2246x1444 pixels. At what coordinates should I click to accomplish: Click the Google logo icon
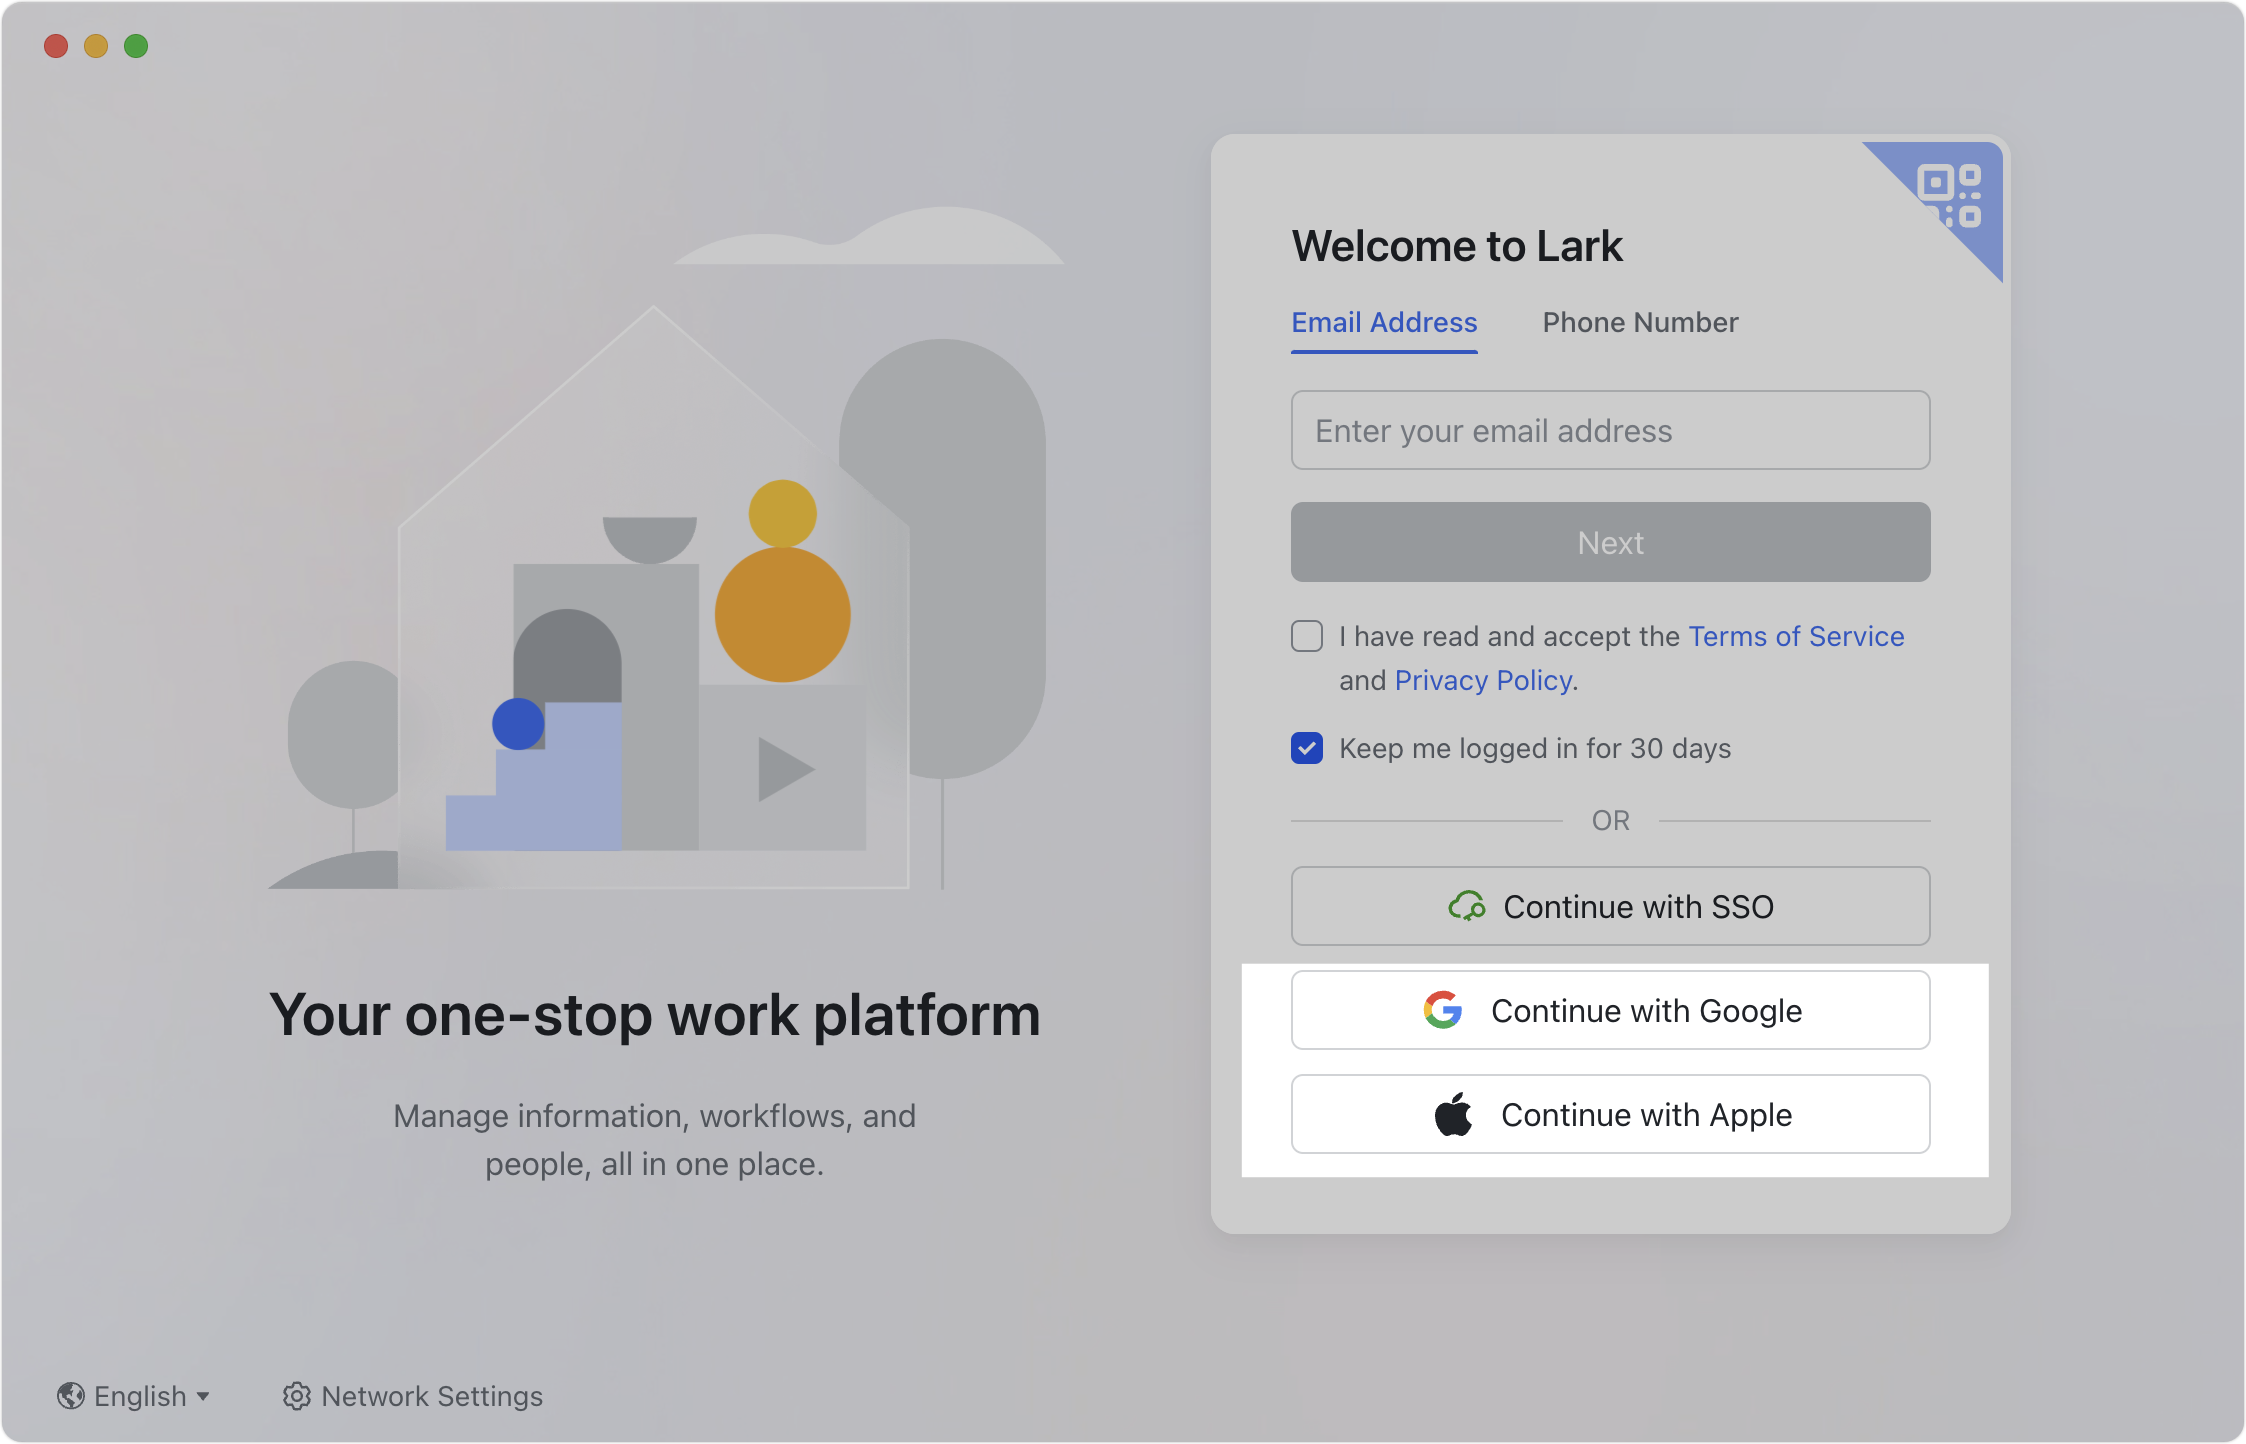tap(1442, 1010)
